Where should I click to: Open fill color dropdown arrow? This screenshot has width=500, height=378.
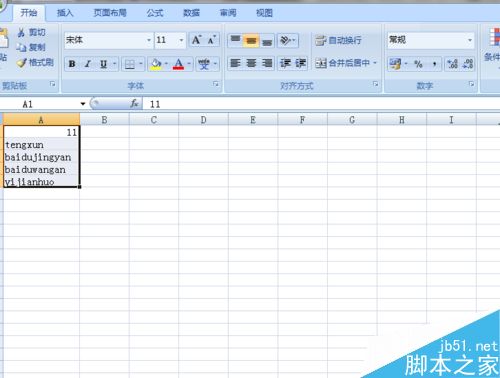coord(166,64)
